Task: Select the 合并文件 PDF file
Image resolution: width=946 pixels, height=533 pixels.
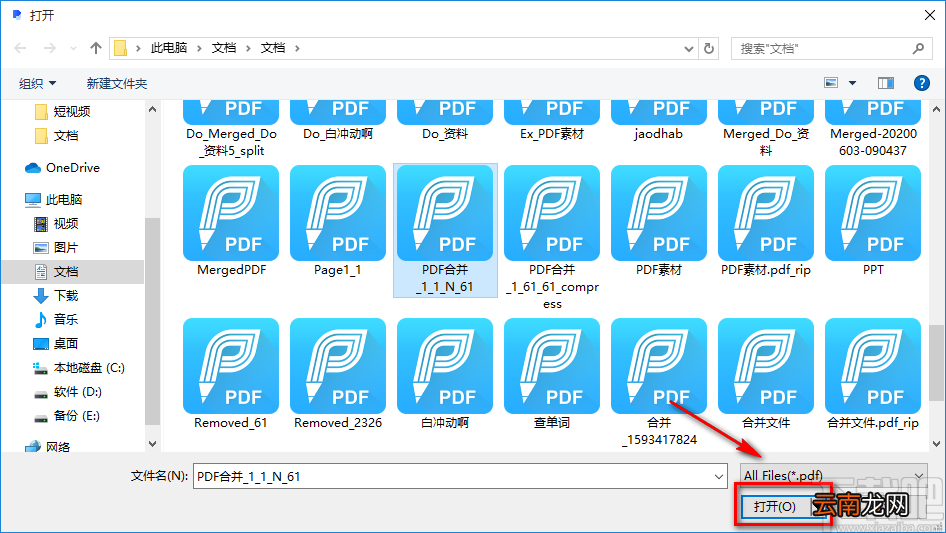Action: [x=766, y=366]
